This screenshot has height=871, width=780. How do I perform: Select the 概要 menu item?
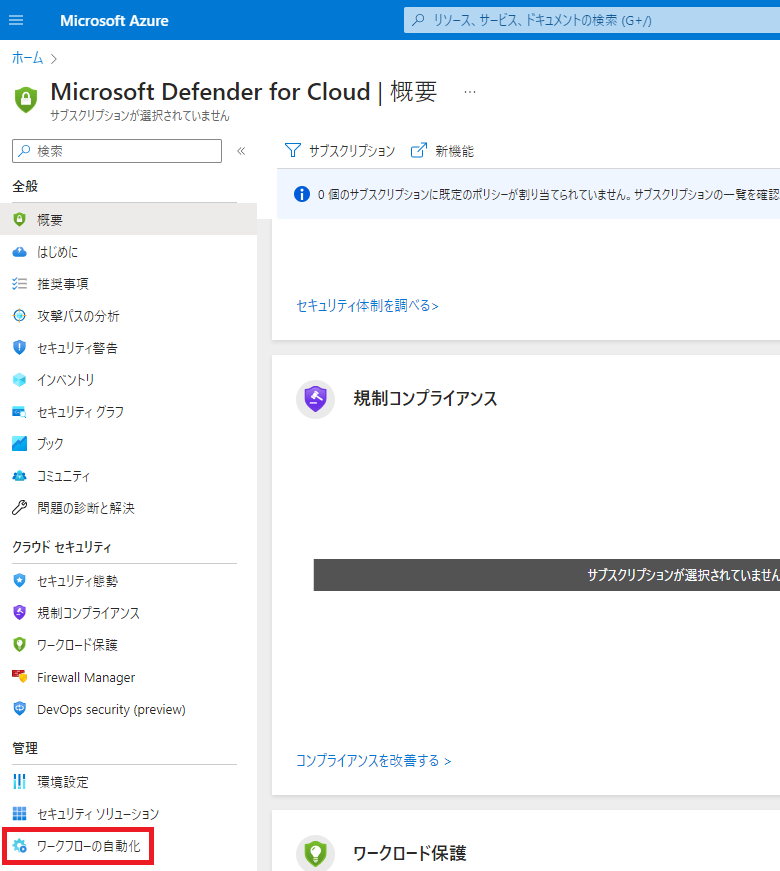click(x=128, y=219)
